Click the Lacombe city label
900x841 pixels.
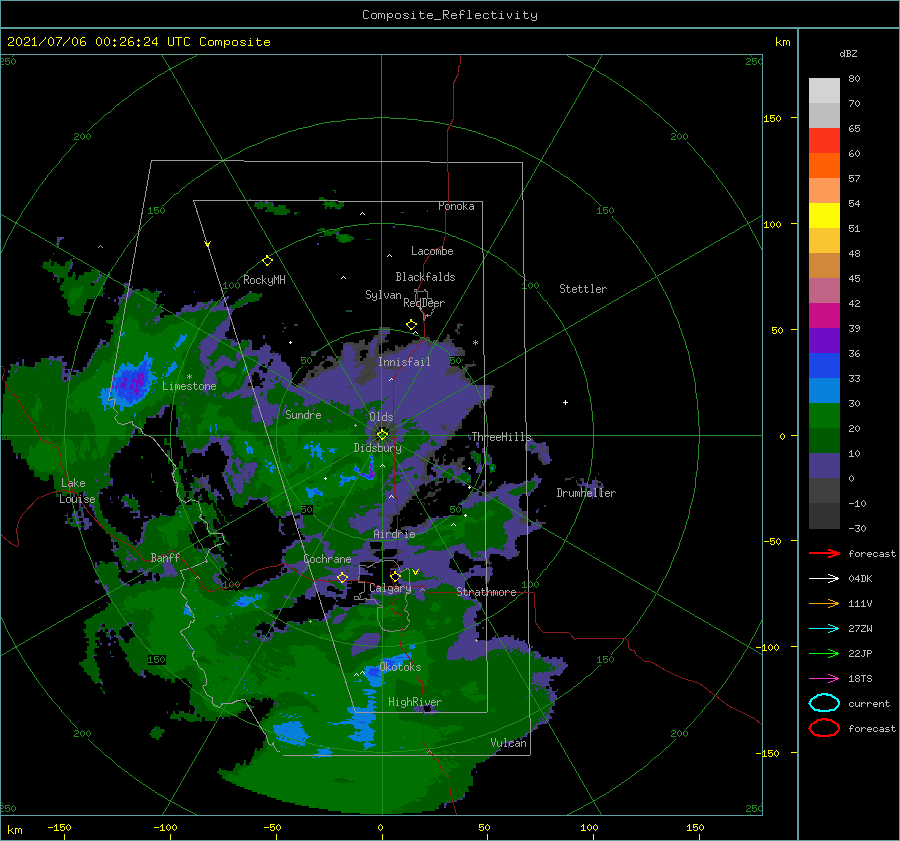click(x=432, y=251)
